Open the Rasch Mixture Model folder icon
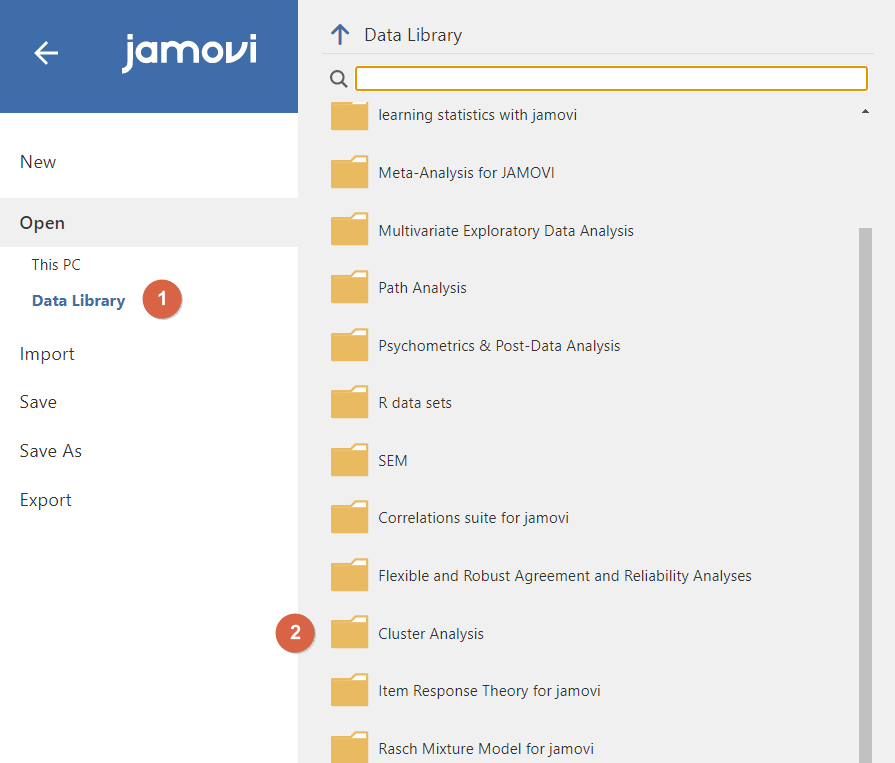Viewport: 895px width, 763px height. 349,747
